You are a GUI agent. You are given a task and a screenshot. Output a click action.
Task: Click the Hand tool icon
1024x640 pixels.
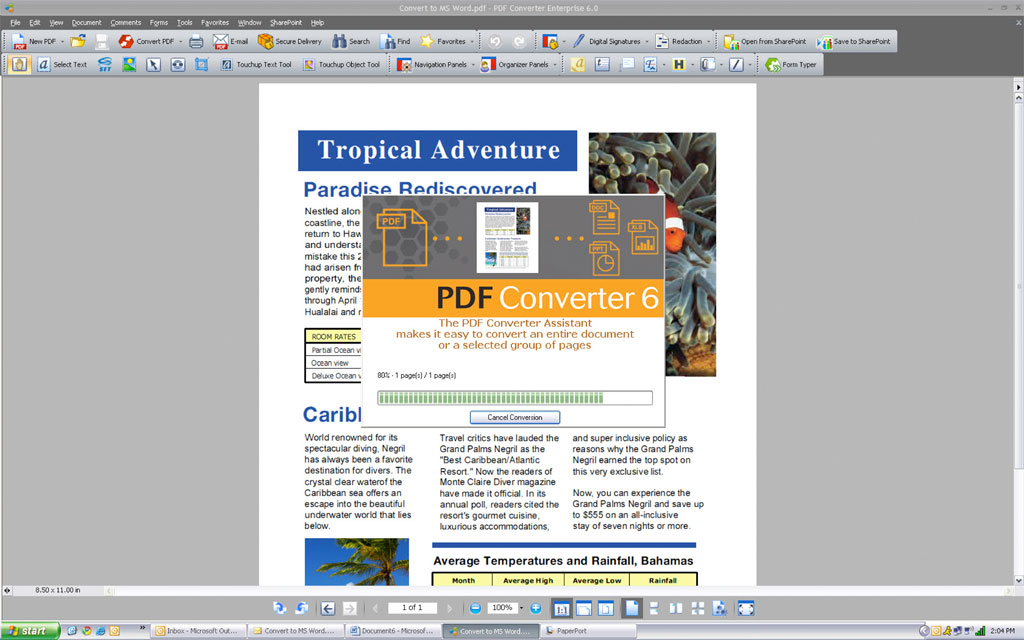(x=20, y=64)
